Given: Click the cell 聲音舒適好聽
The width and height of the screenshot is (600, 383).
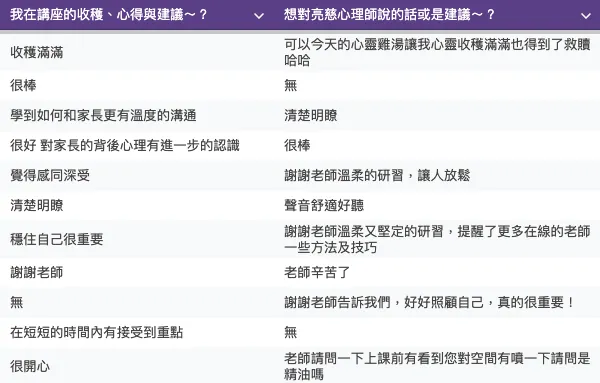Looking at the screenshot, I should click(437, 205).
